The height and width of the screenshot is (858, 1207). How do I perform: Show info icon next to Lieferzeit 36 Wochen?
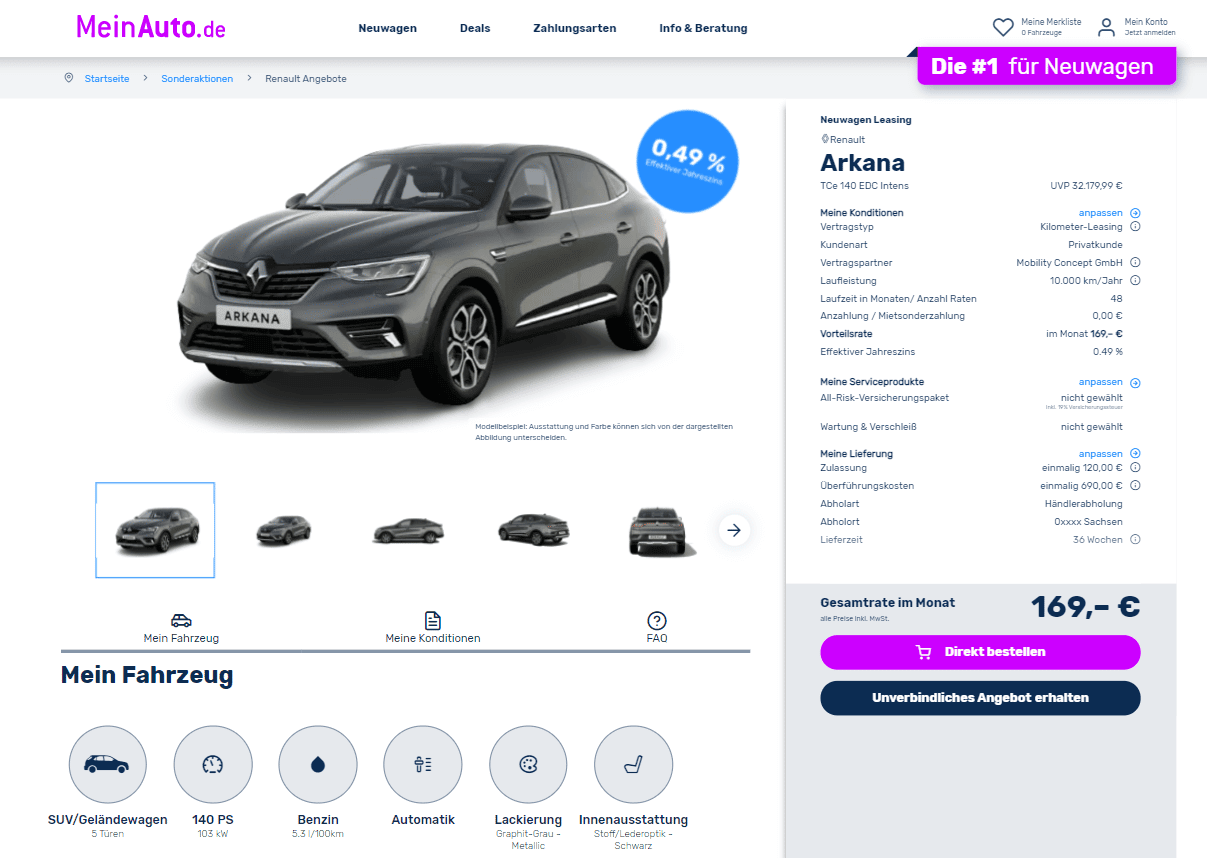[1135, 540]
